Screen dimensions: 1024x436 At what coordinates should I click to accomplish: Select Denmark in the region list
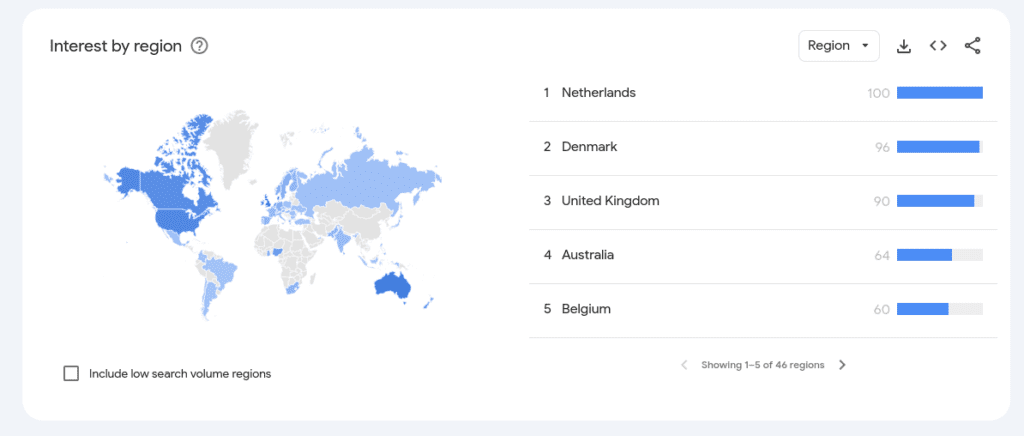tap(589, 147)
